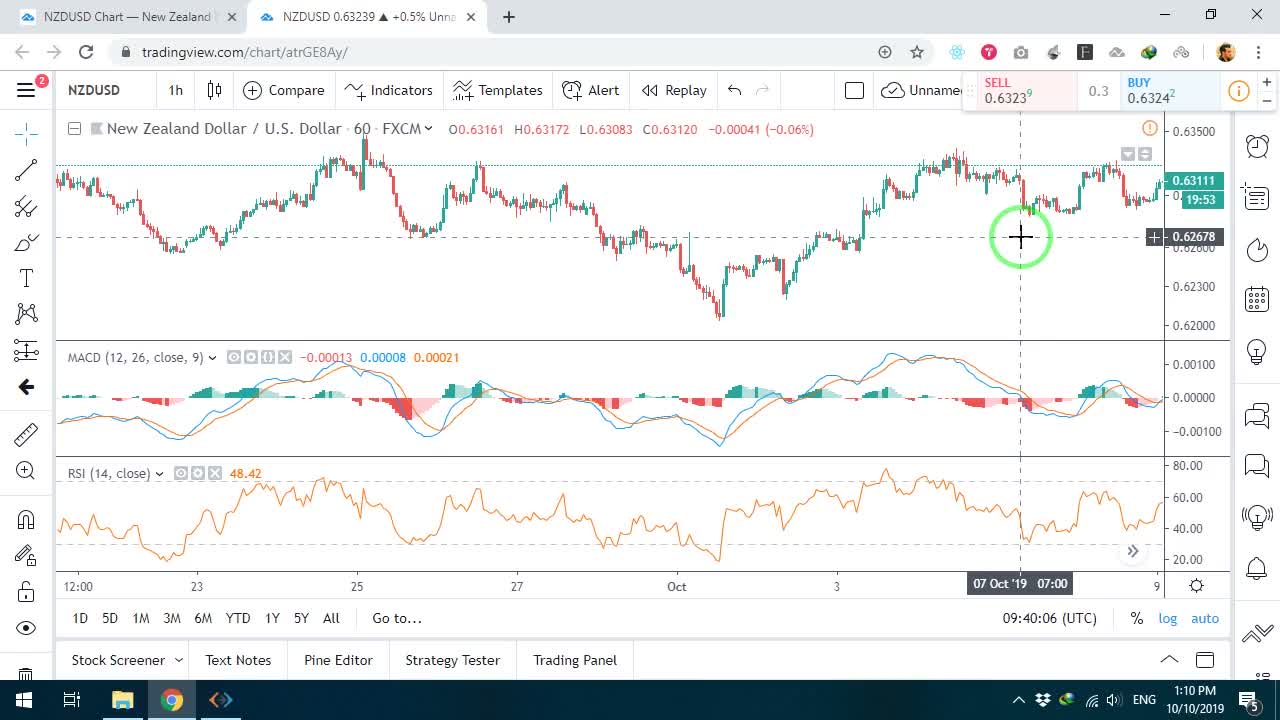Toggle stay in drawing mode pencil-lock
Image resolution: width=1280 pixels, height=720 pixels.
tap(26, 555)
